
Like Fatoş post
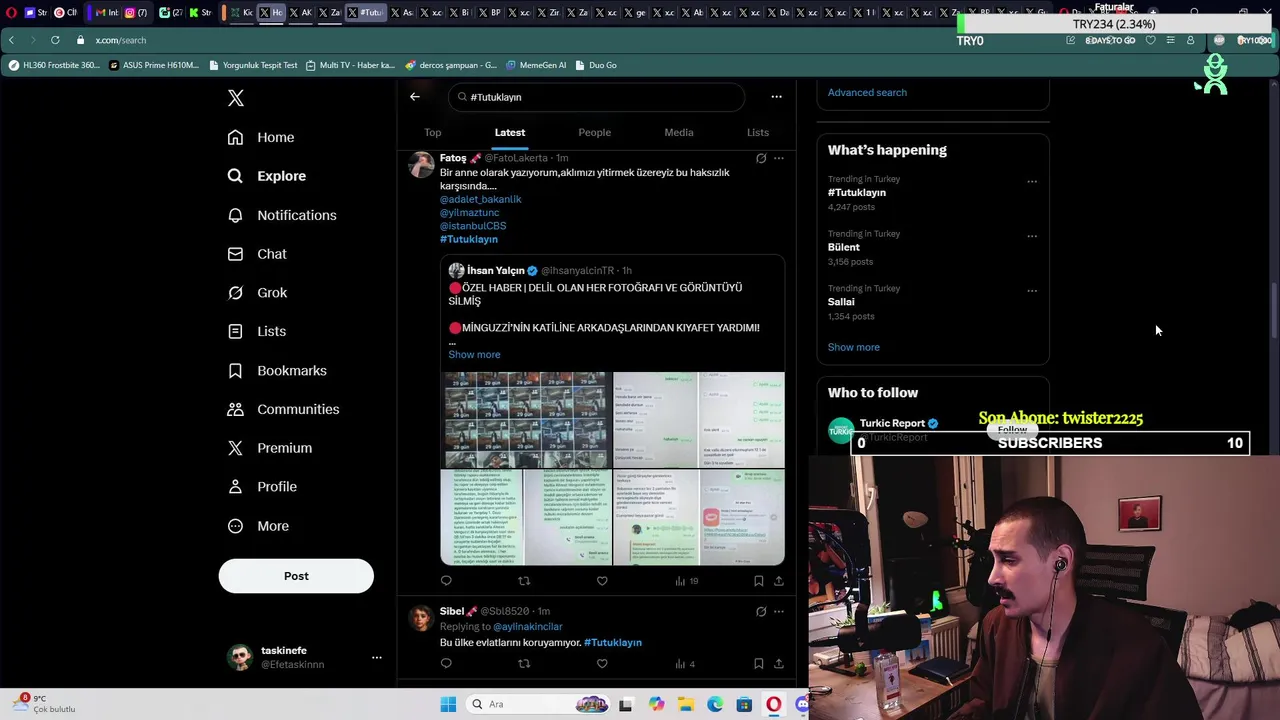[602, 580]
